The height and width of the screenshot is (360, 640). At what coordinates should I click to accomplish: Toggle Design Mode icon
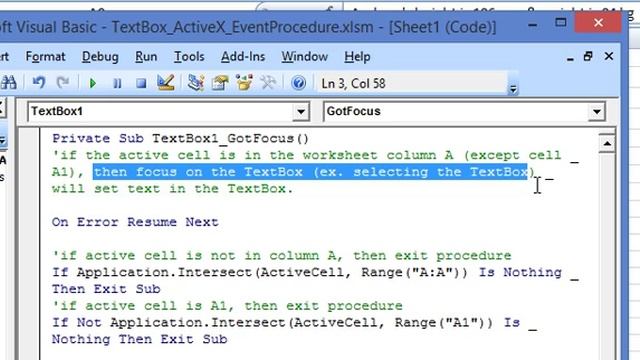[x=166, y=83]
